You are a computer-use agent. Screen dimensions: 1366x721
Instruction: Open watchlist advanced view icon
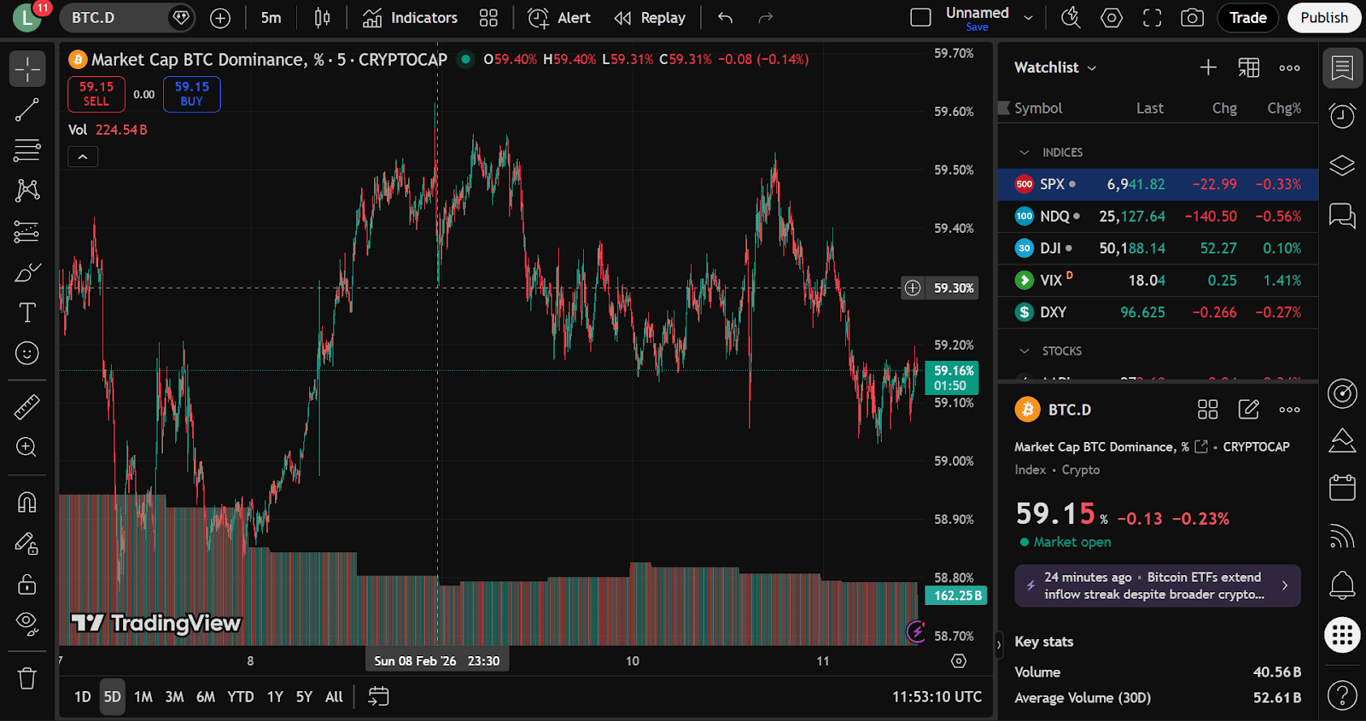coord(1249,67)
